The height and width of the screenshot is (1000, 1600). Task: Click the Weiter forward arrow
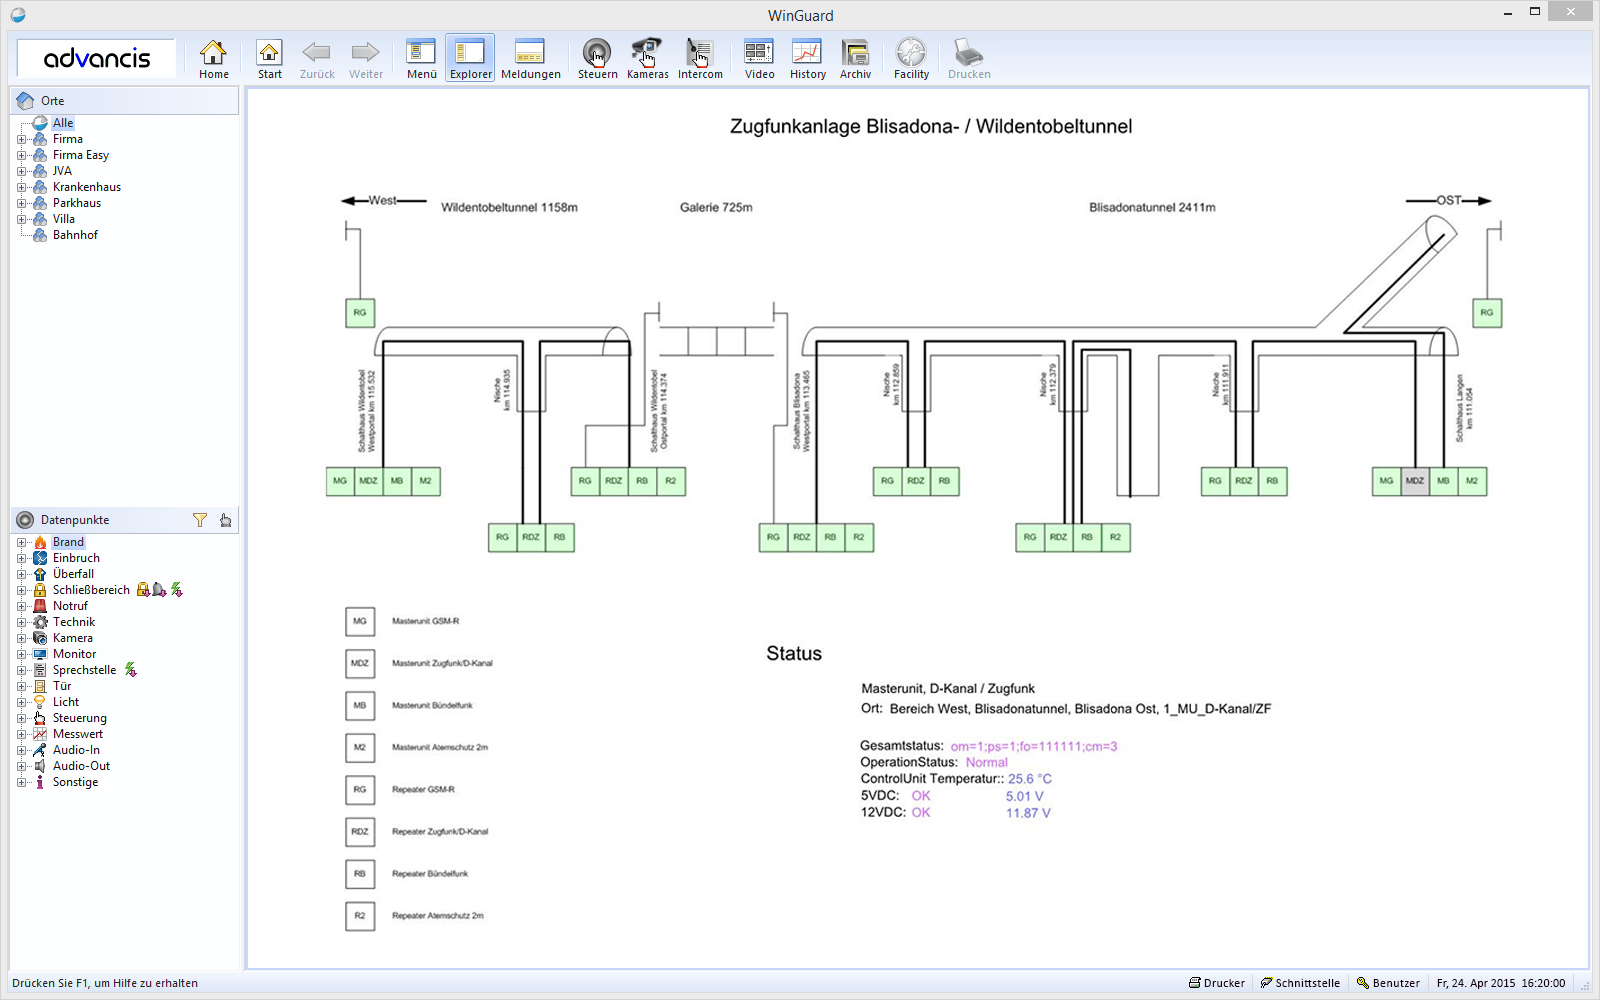366,59
